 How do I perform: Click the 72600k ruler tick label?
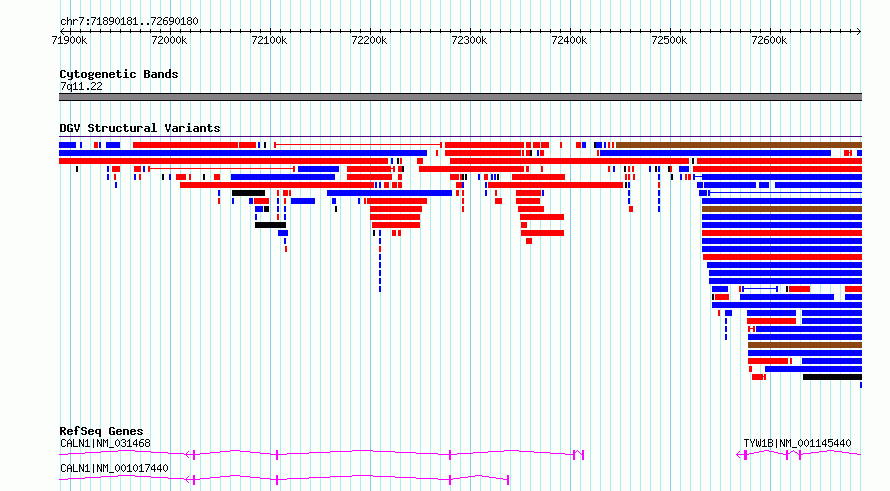click(x=769, y=41)
